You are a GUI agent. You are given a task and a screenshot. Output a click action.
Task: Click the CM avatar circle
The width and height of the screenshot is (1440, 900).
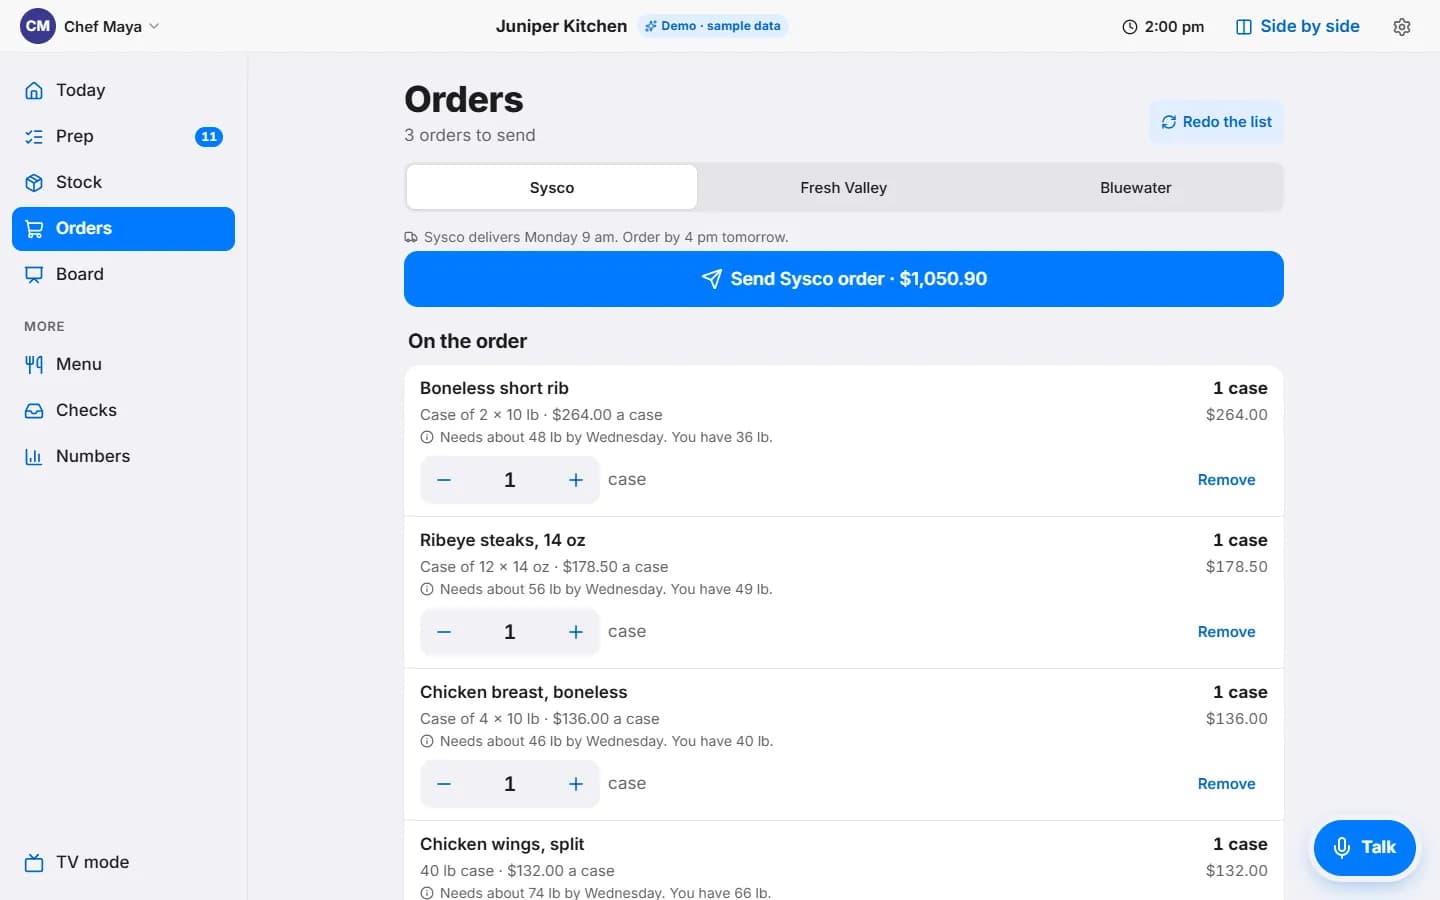point(38,26)
